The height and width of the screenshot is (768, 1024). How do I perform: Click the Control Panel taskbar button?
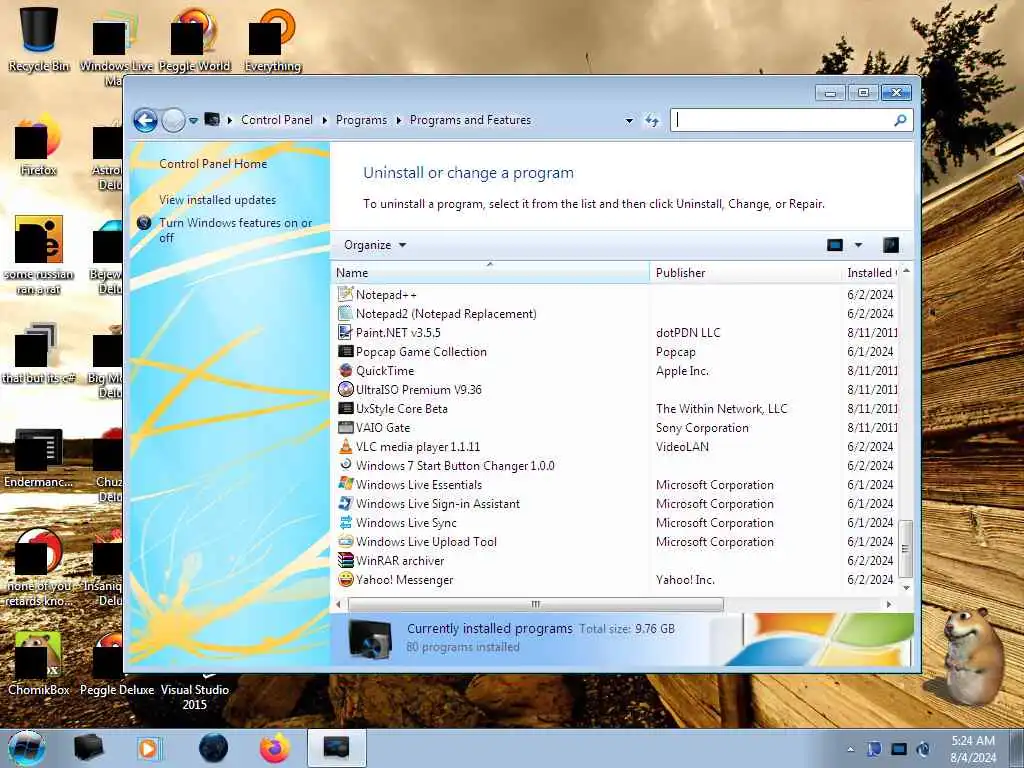click(x=336, y=748)
